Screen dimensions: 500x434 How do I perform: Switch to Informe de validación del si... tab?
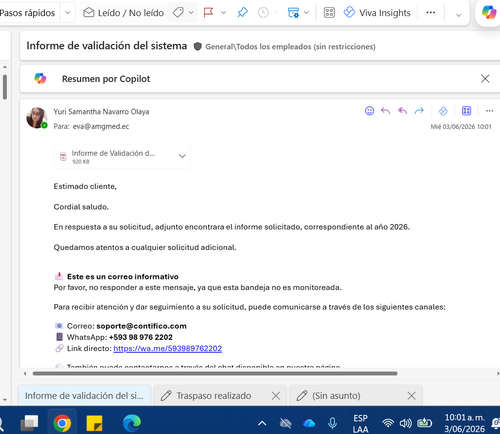[84, 396]
